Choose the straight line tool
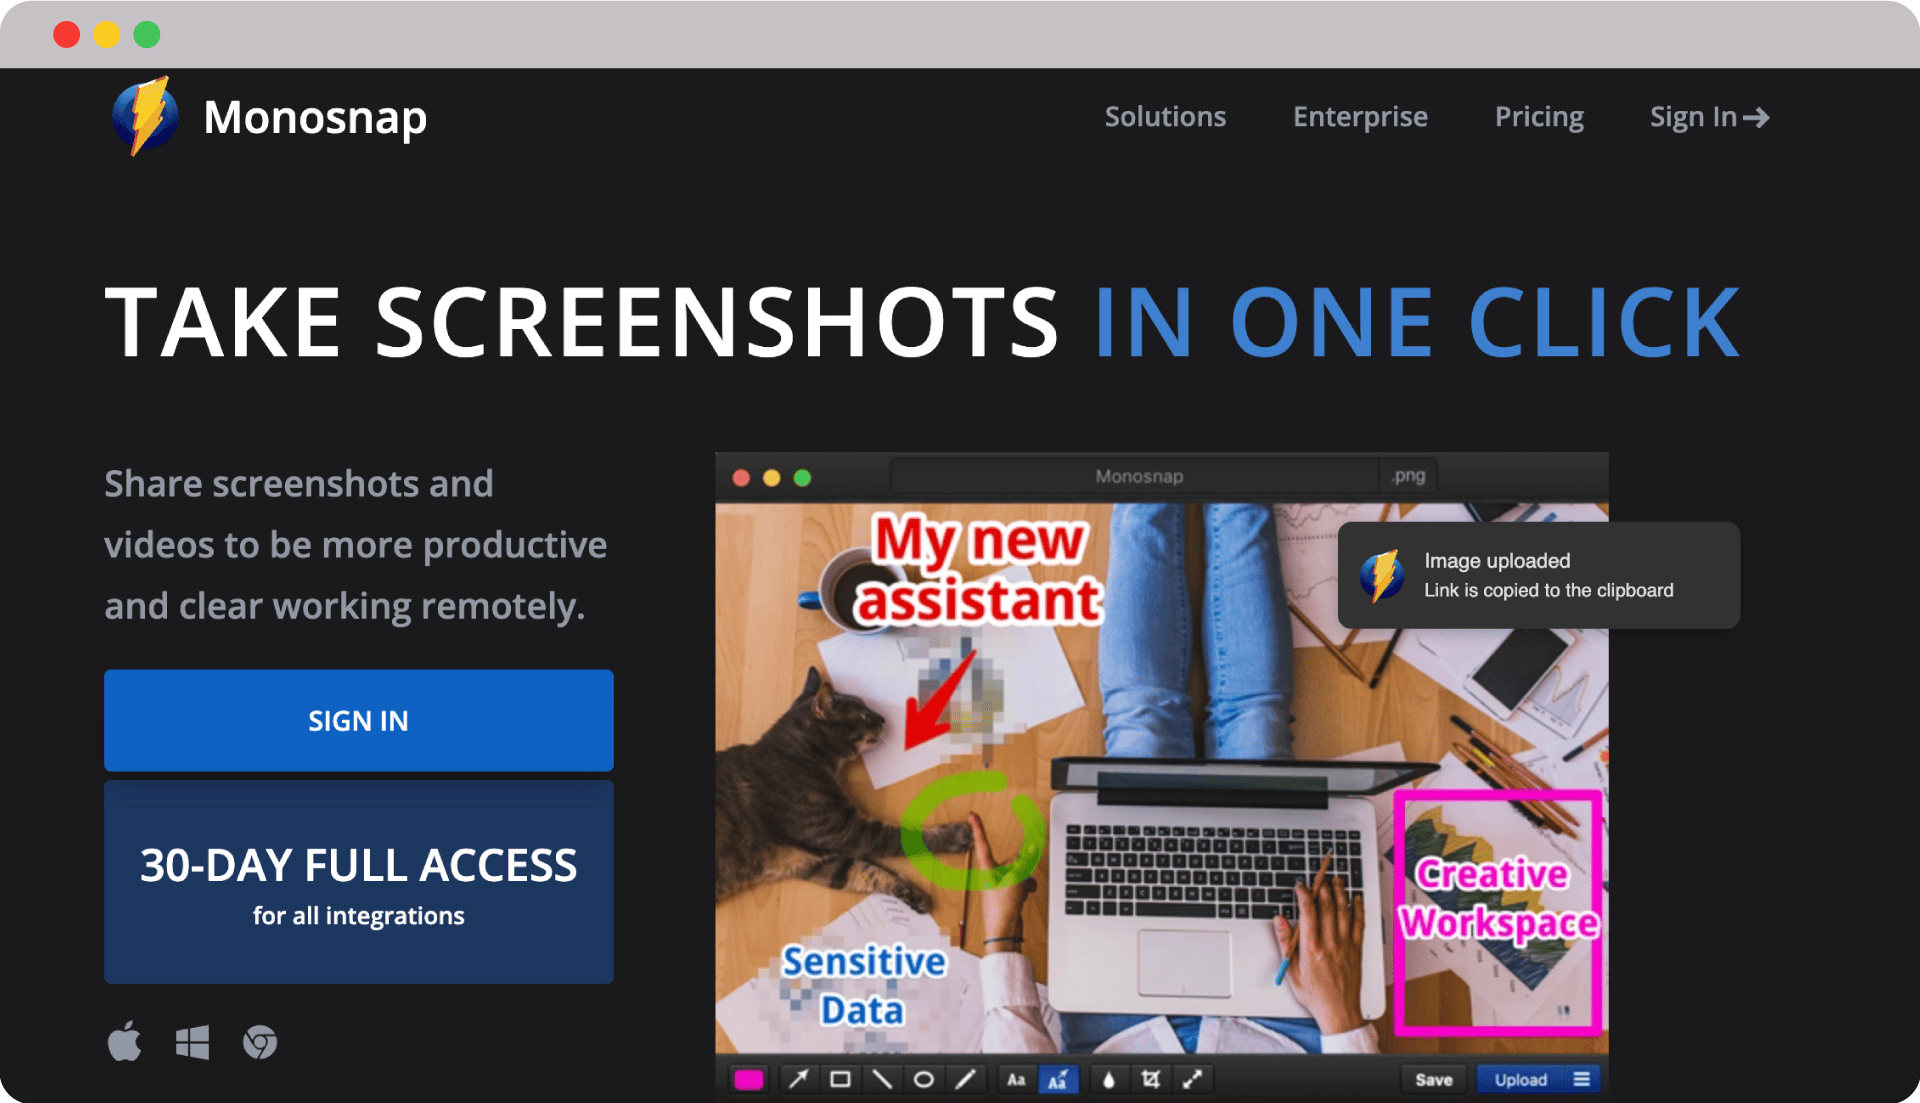The height and width of the screenshot is (1103, 1920). pyautogui.click(x=882, y=1079)
